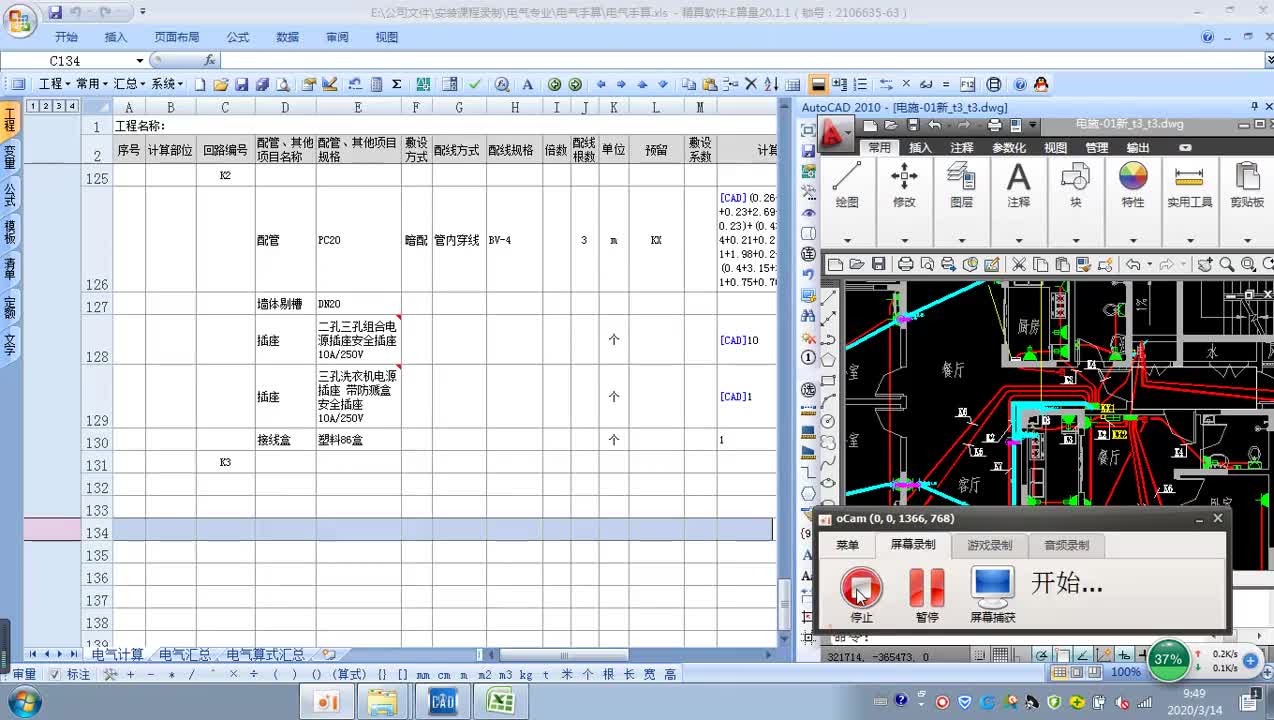
Task: Click the 屏幕捕获 screen capture monitor icon
Action: (x=992, y=588)
